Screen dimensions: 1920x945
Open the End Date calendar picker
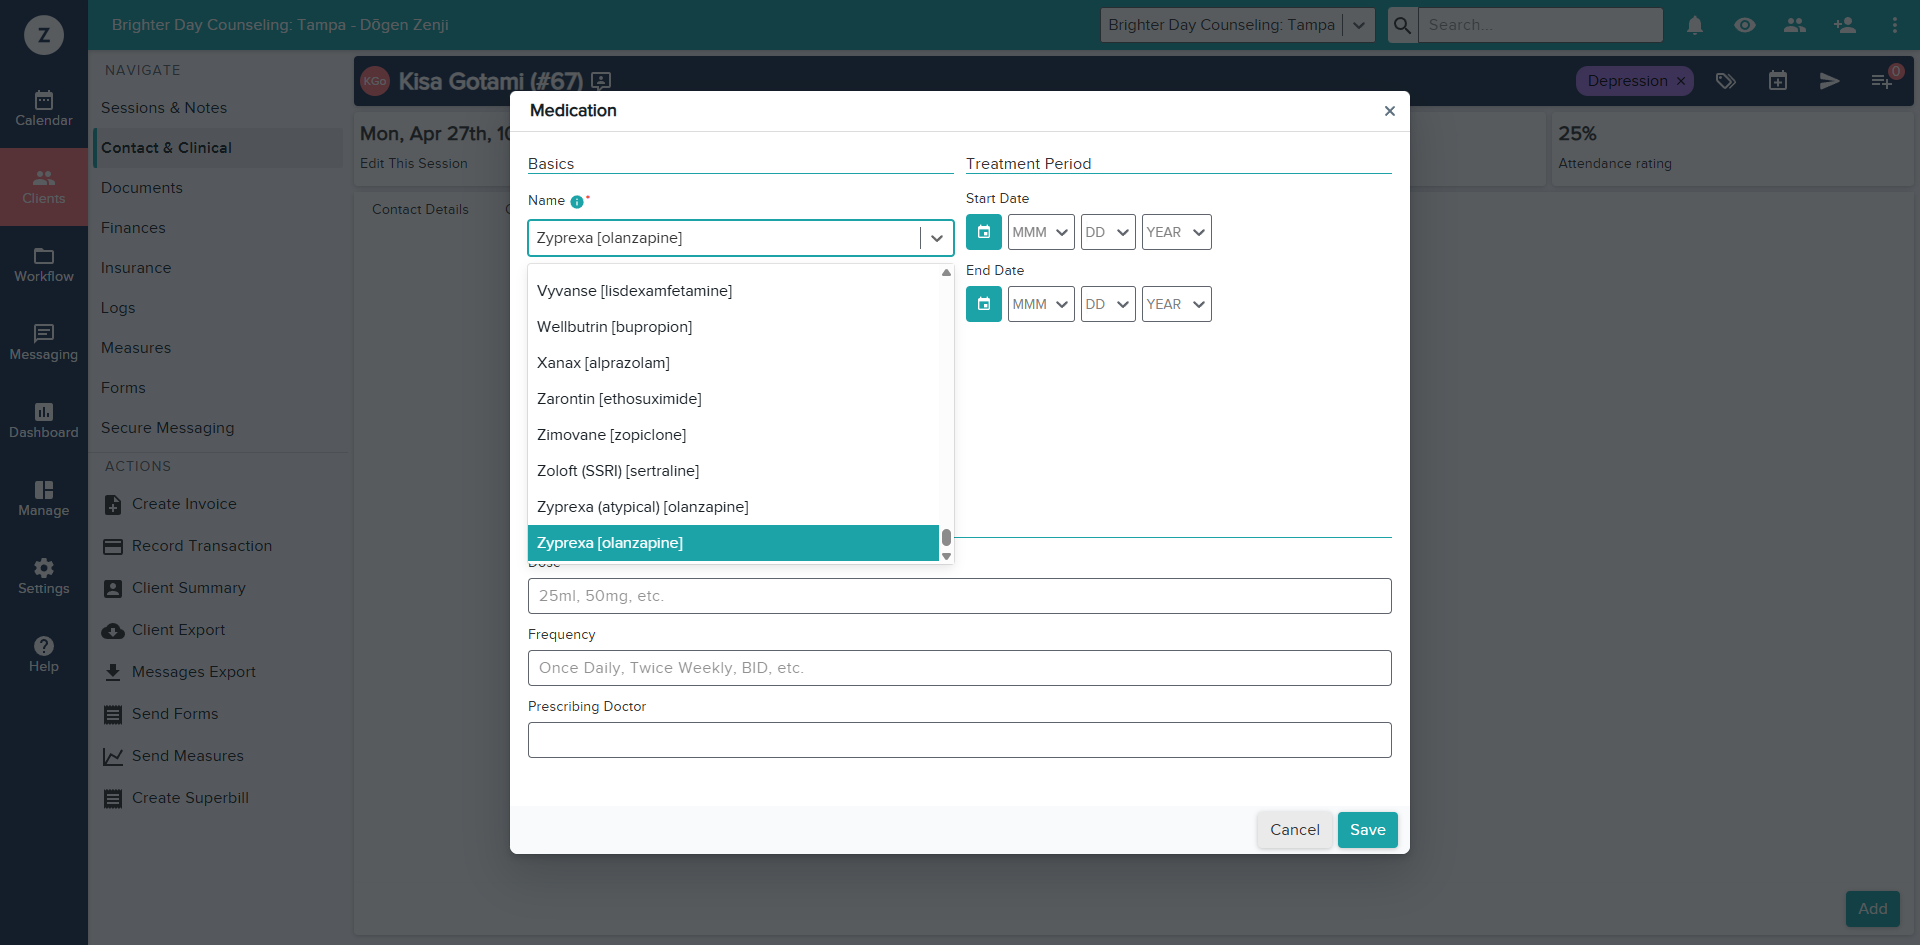pos(984,304)
